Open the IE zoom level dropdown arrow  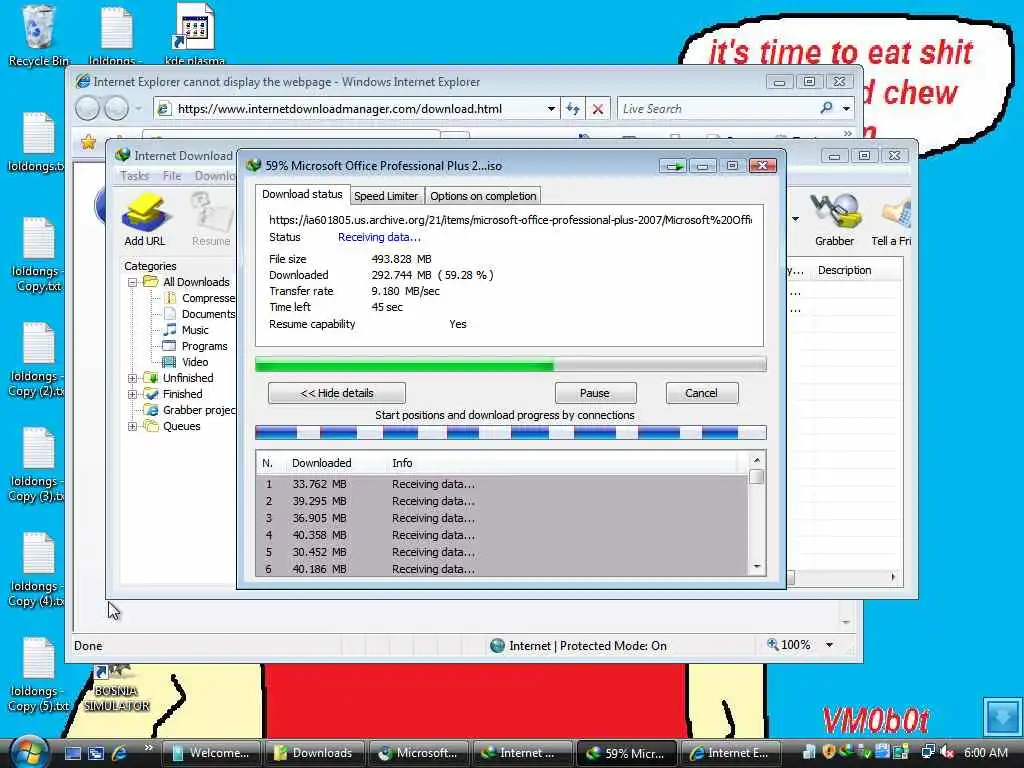click(x=829, y=645)
